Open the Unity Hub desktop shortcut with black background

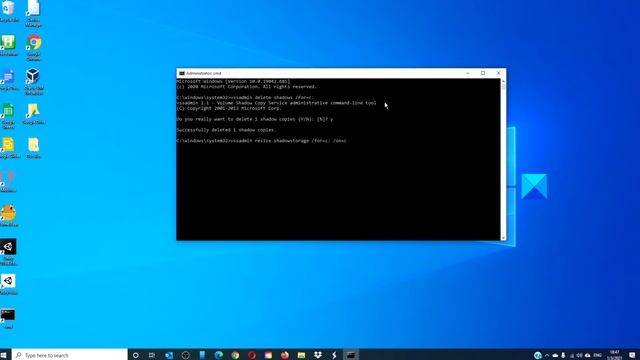point(8,252)
